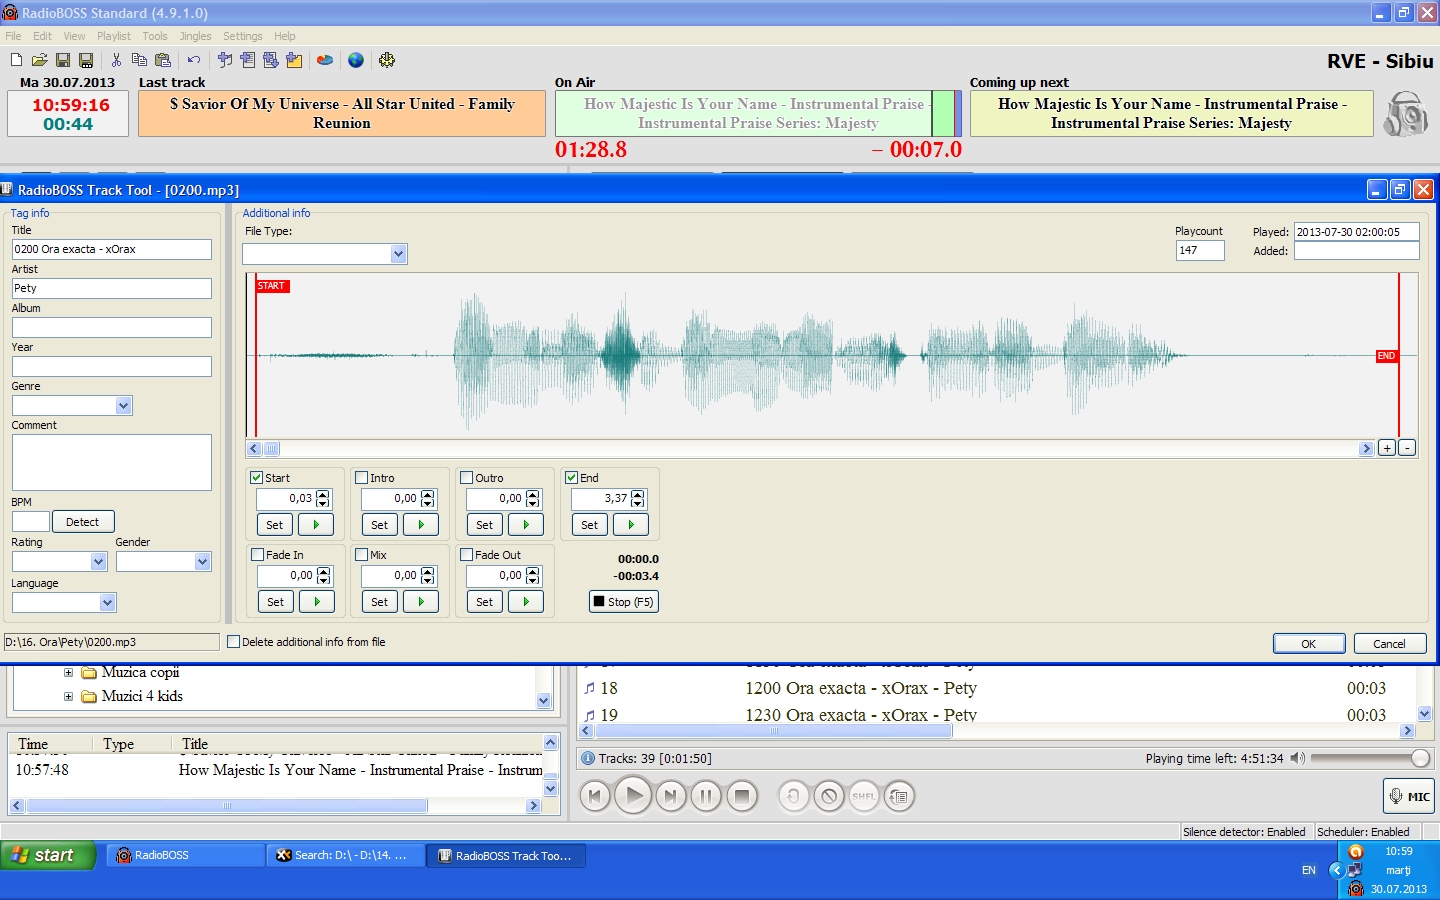The height and width of the screenshot is (900, 1440).
Task: Click the Cut scissors icon
Action: point(116,60)
